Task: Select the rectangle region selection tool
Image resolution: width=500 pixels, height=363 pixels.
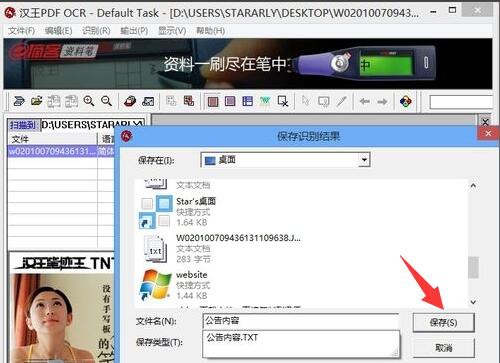Action: [x=323, y=101]
